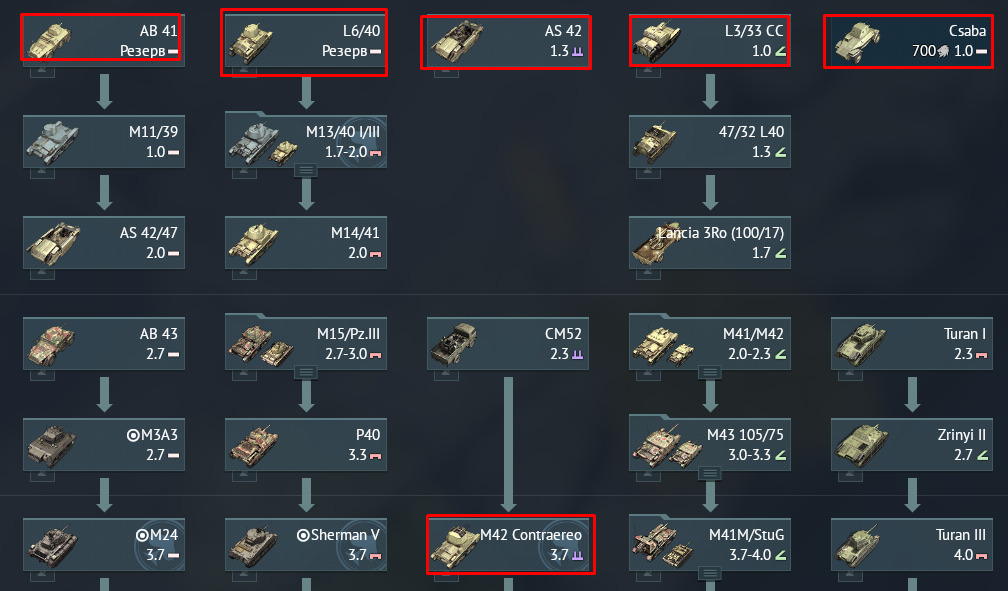This screenshot has width=1008, height=591.
Task: Click the small tab under AB 41
Action: click(42, 71)
